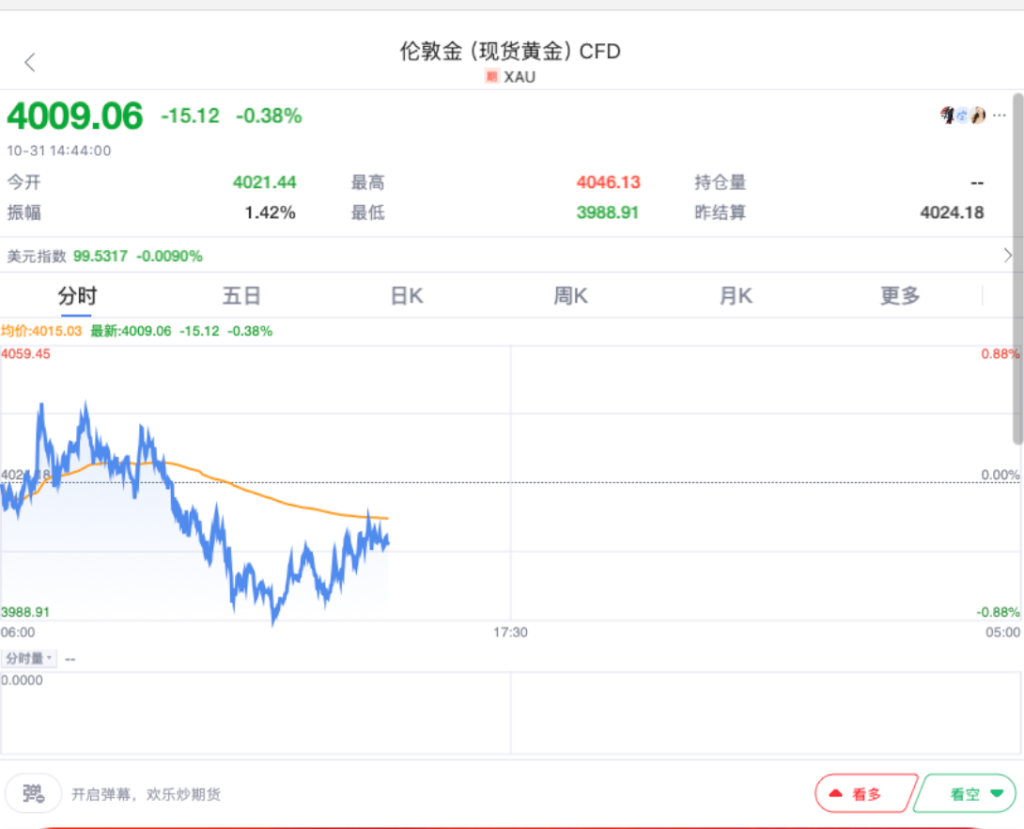
Task: Open the user avatars group at top right
Action: tap(963, 115)
